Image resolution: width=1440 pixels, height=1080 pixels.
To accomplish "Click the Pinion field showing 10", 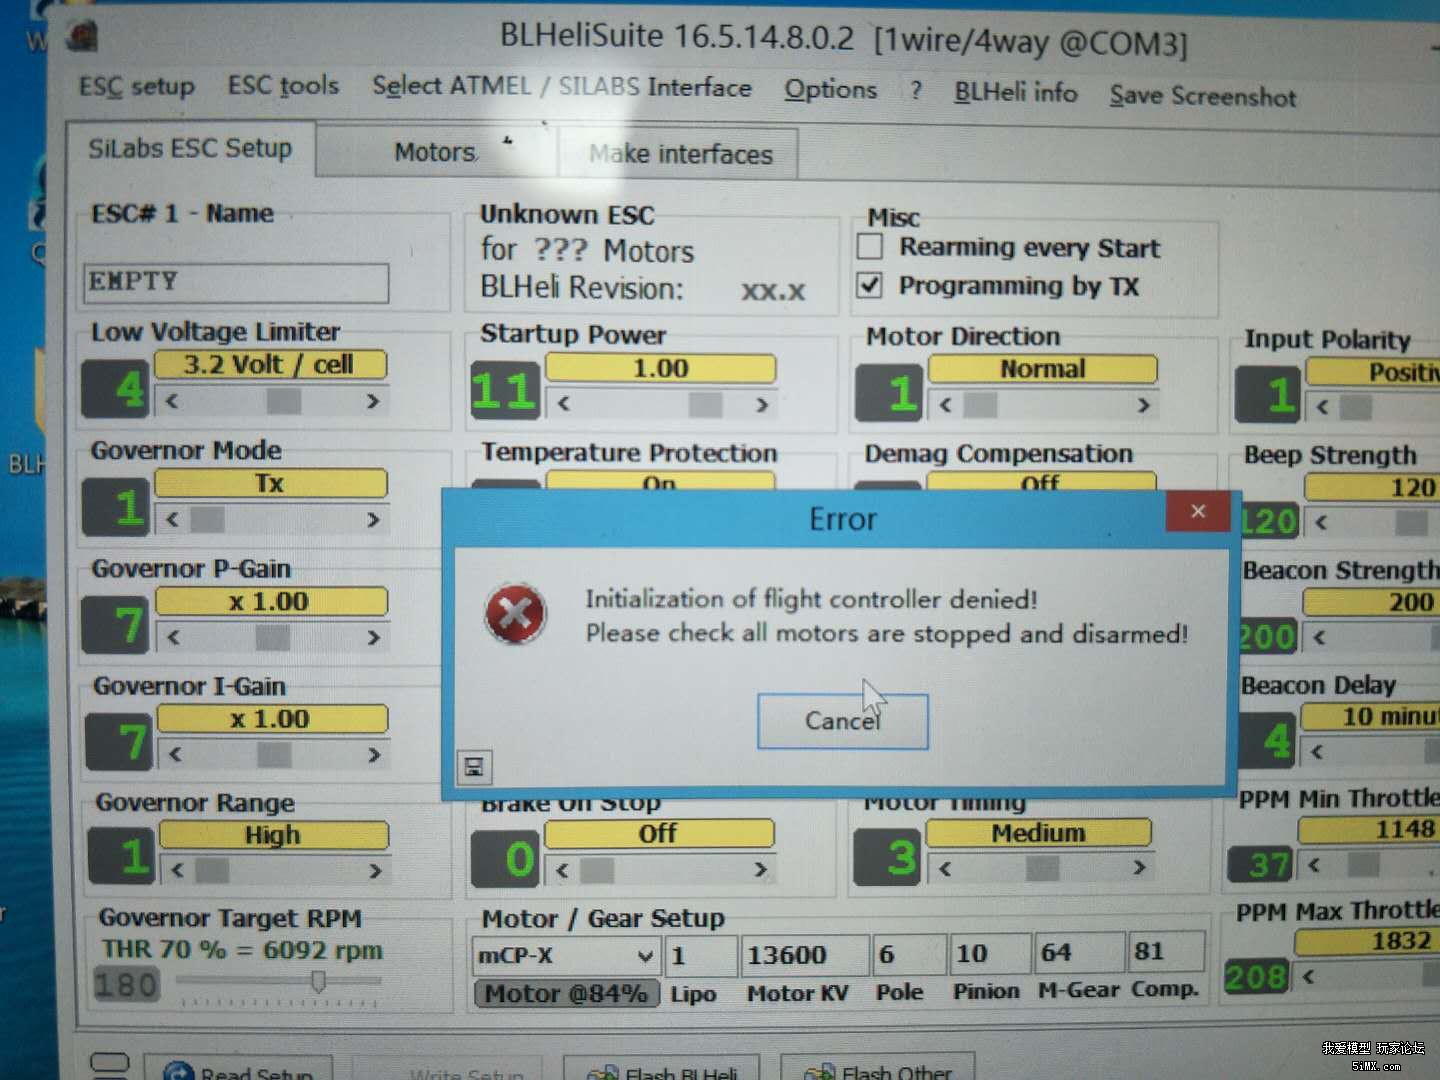I will click(x=988, y=953).
